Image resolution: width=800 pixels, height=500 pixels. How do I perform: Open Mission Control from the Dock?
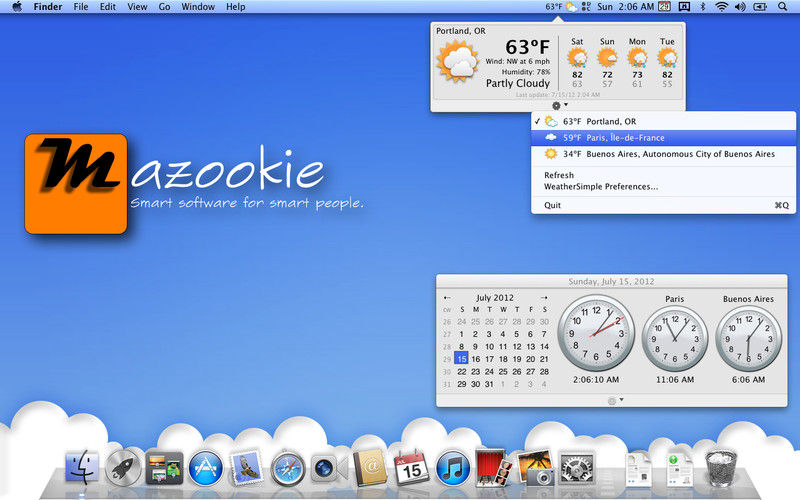pyautogui.click(x=164, y=468)
